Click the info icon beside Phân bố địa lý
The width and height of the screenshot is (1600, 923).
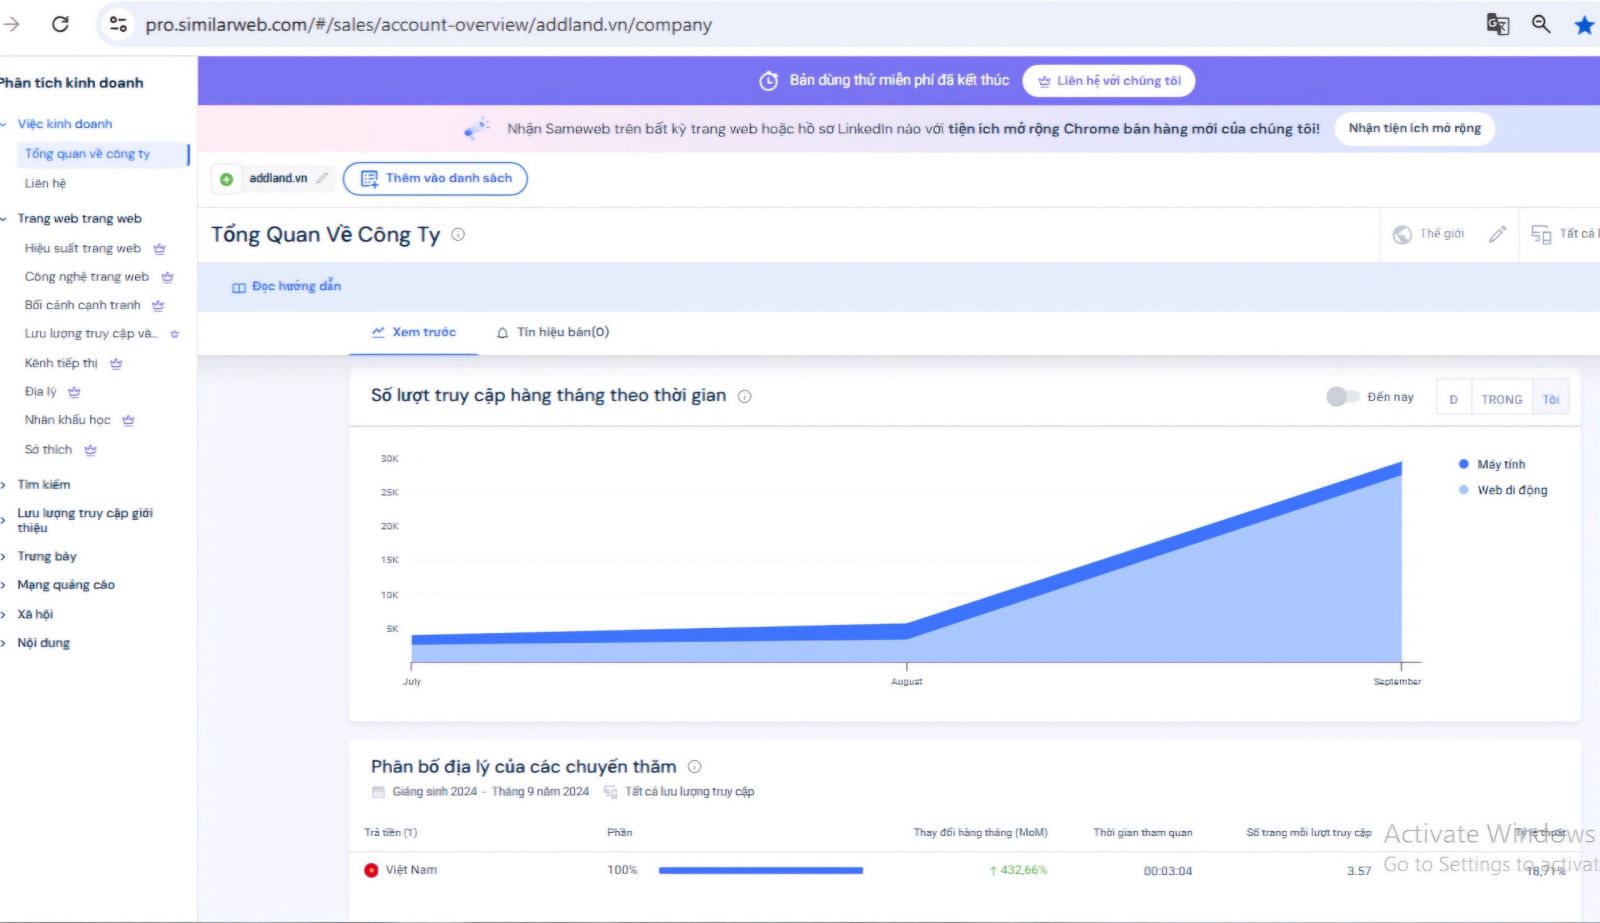(694, 767)
